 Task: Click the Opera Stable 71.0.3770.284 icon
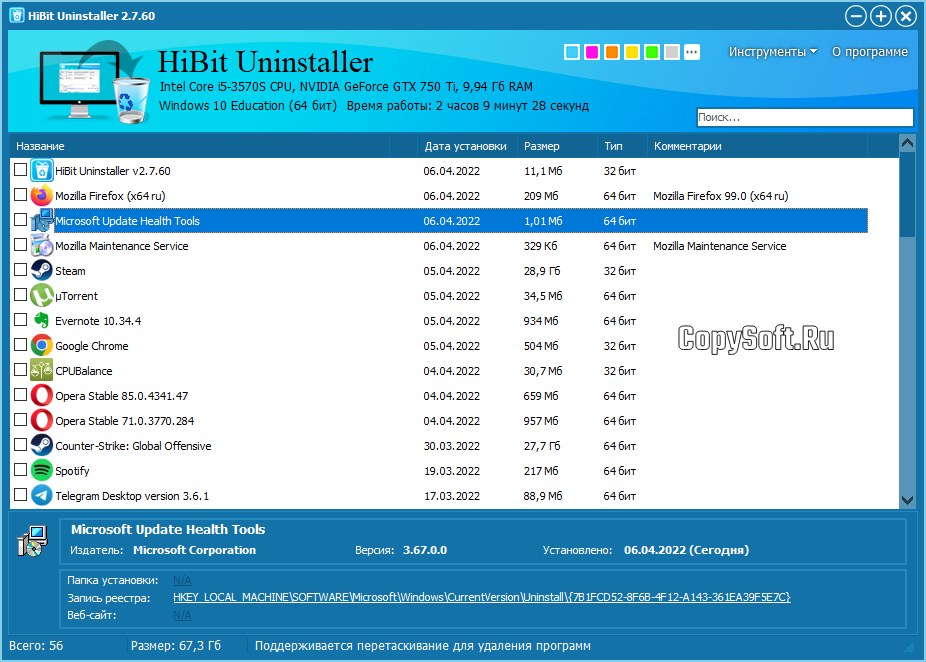pos(42,420)
